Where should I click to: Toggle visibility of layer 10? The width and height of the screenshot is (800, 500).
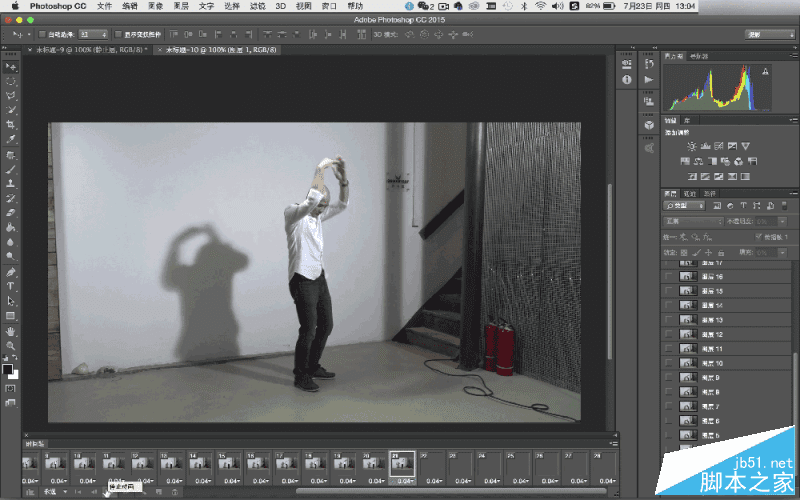point(668,363)
